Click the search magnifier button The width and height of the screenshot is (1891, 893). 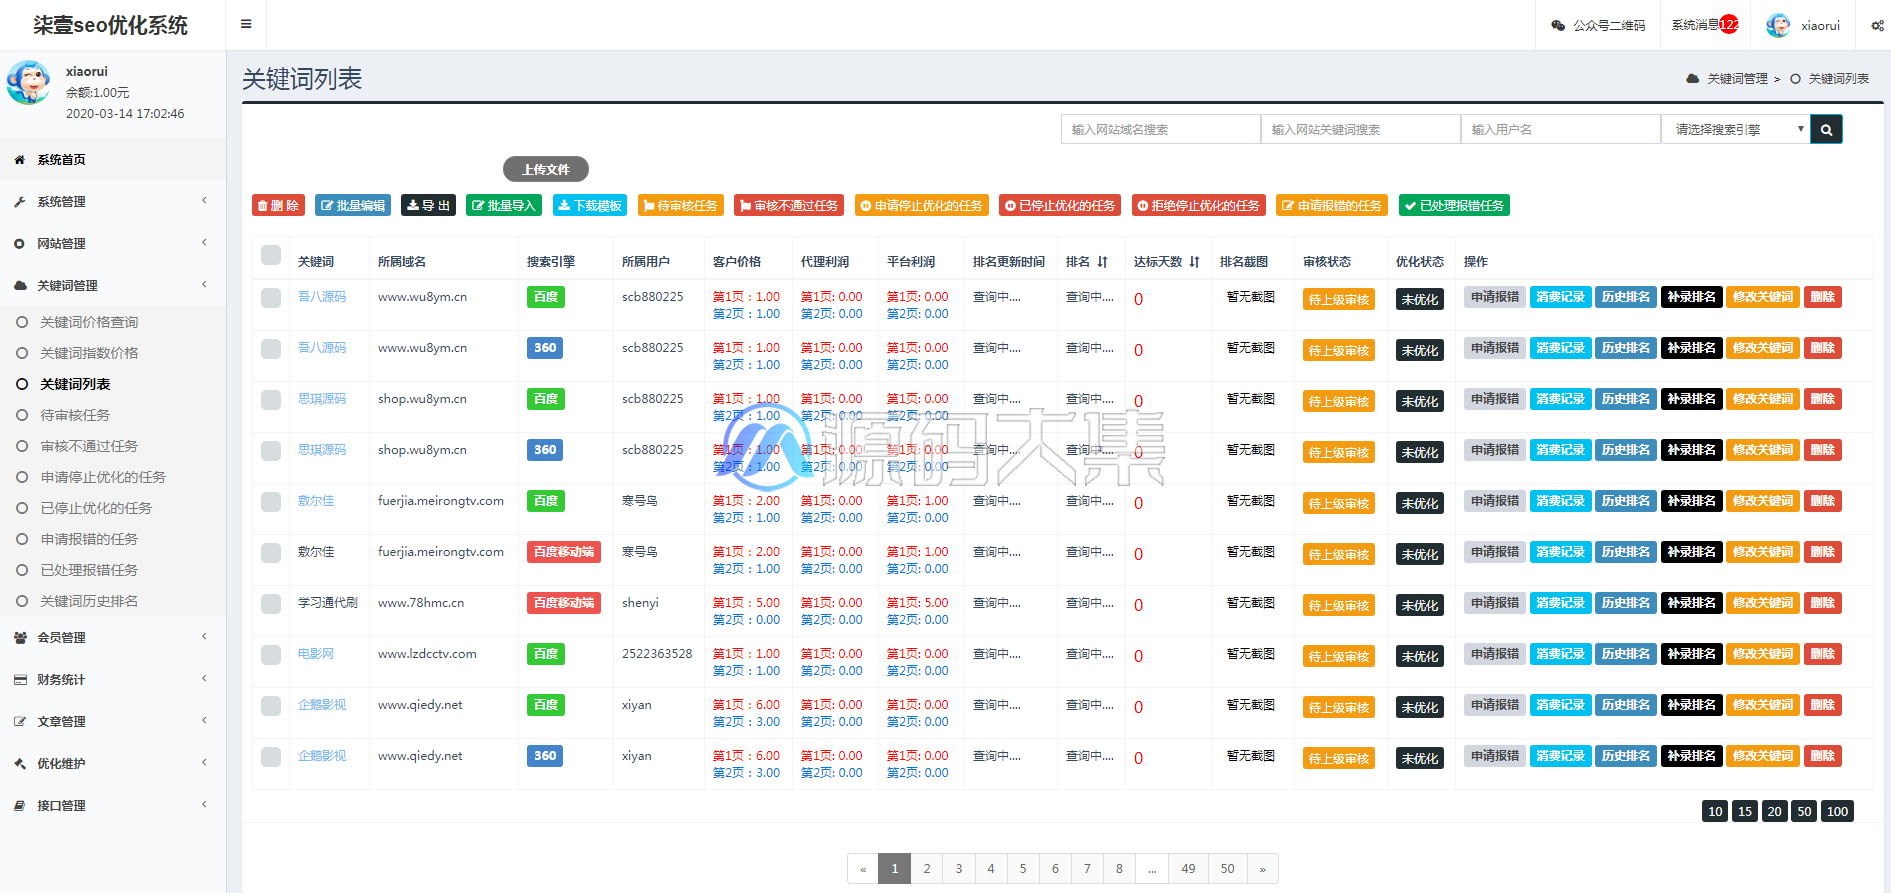coord(1826,129)
